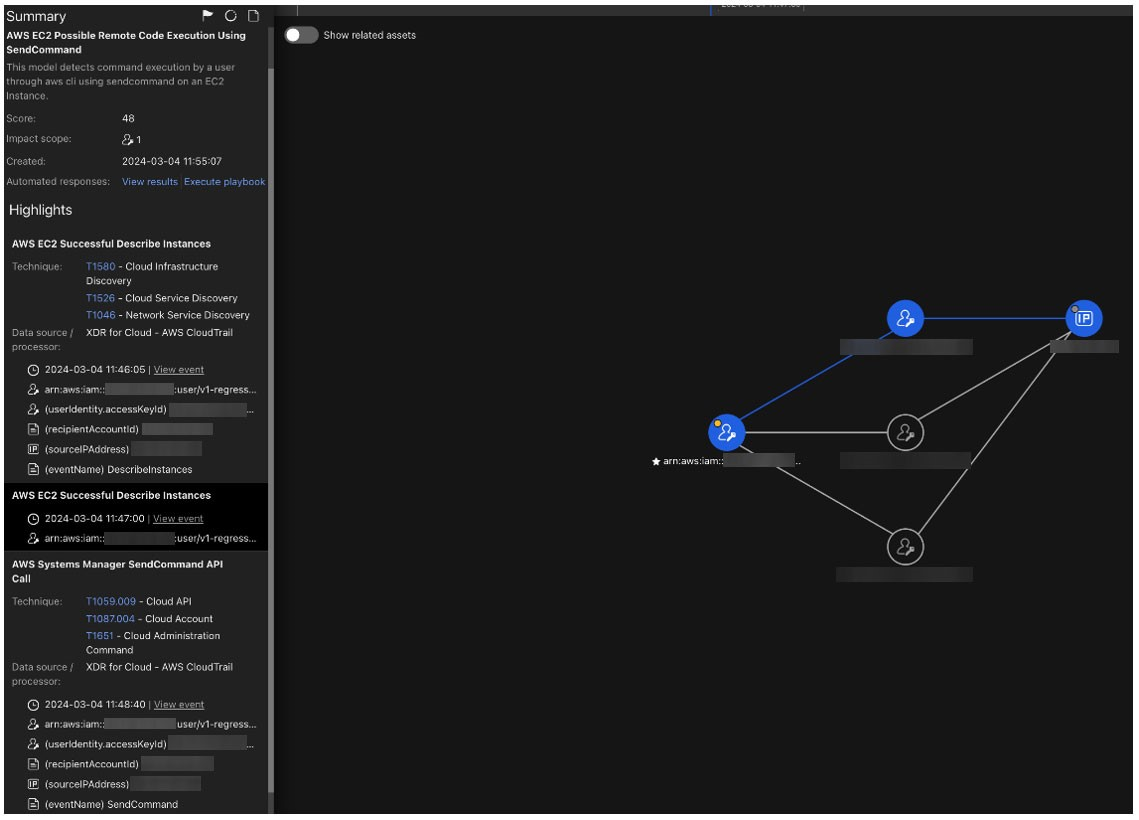Image resolution: width=1139 pixels, height=820 pixels.
Task: Click the flag icon in Summary header
Action: click(x=208, y=16)
